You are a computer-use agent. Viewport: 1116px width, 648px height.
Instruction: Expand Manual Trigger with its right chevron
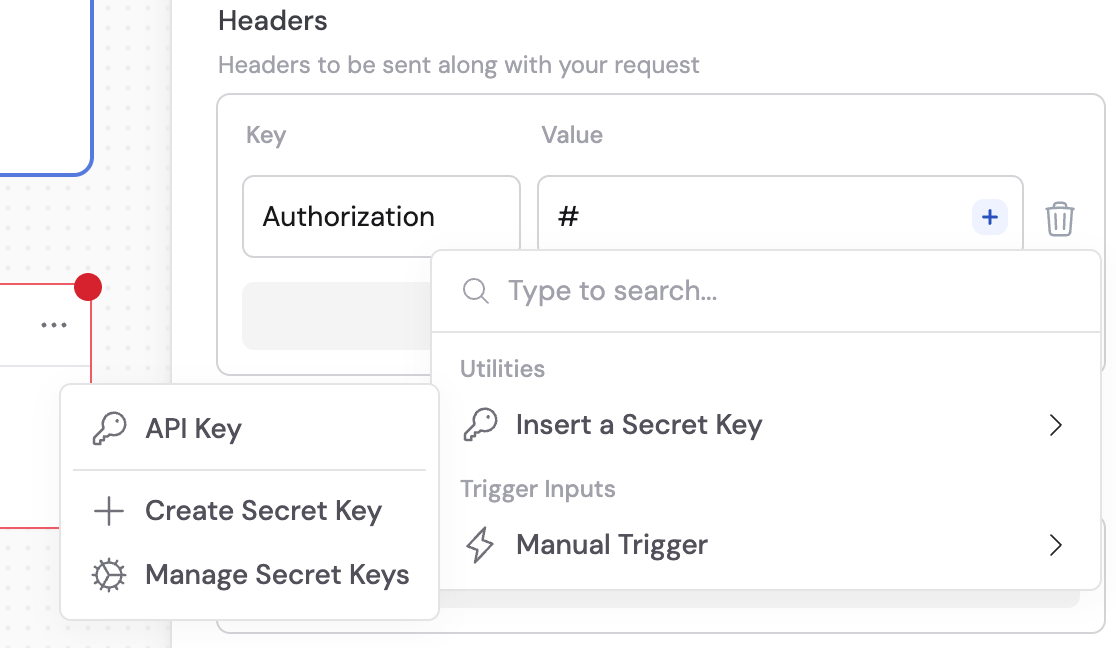(1055, 545)
